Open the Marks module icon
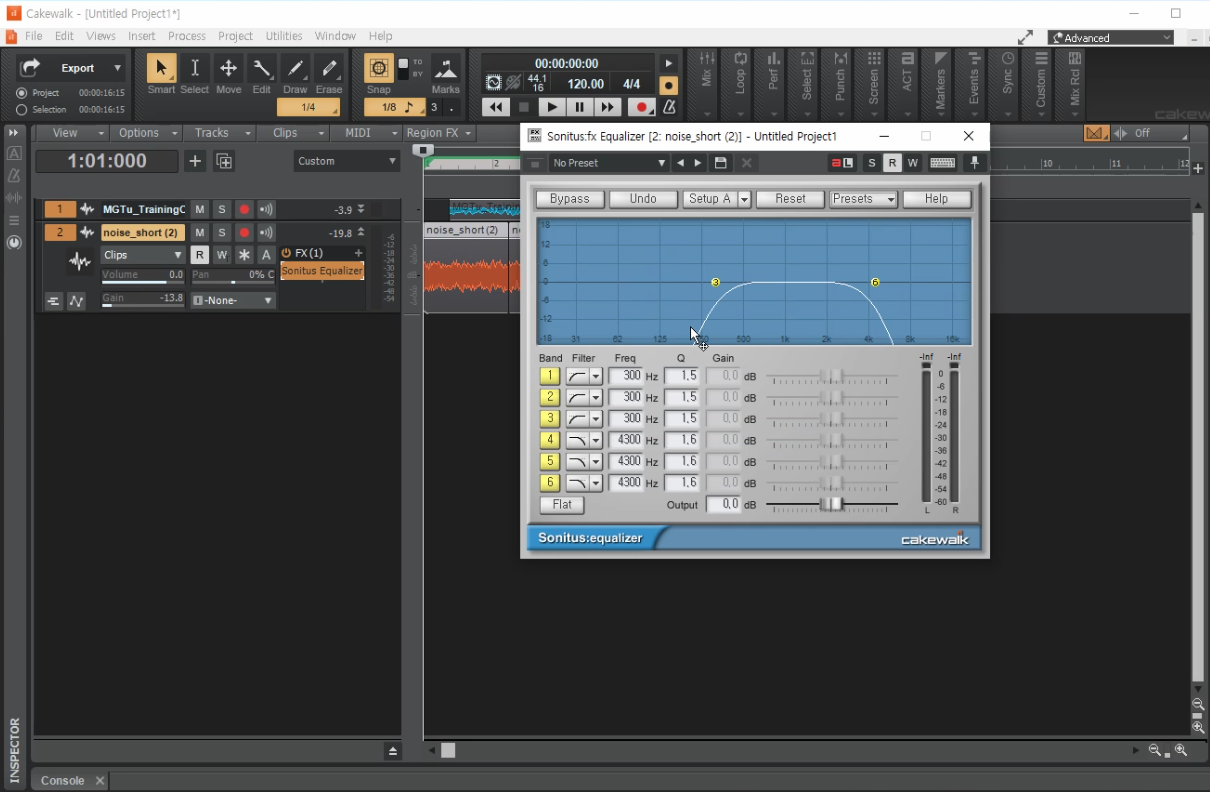 [446, 68]
